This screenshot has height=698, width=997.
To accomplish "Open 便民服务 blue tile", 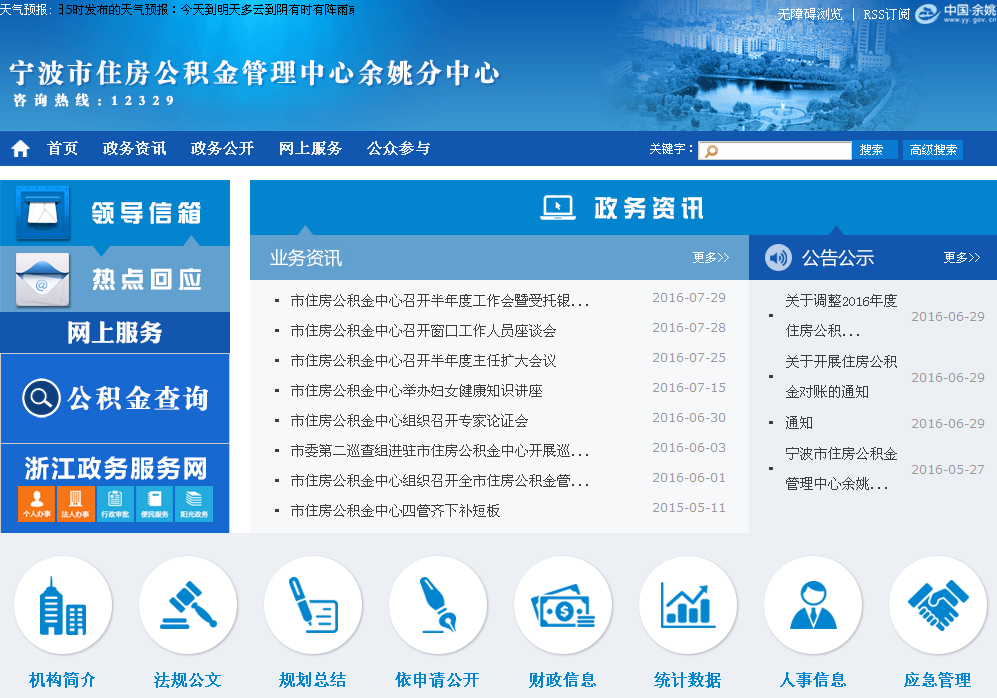I will [x=155, y=504].
